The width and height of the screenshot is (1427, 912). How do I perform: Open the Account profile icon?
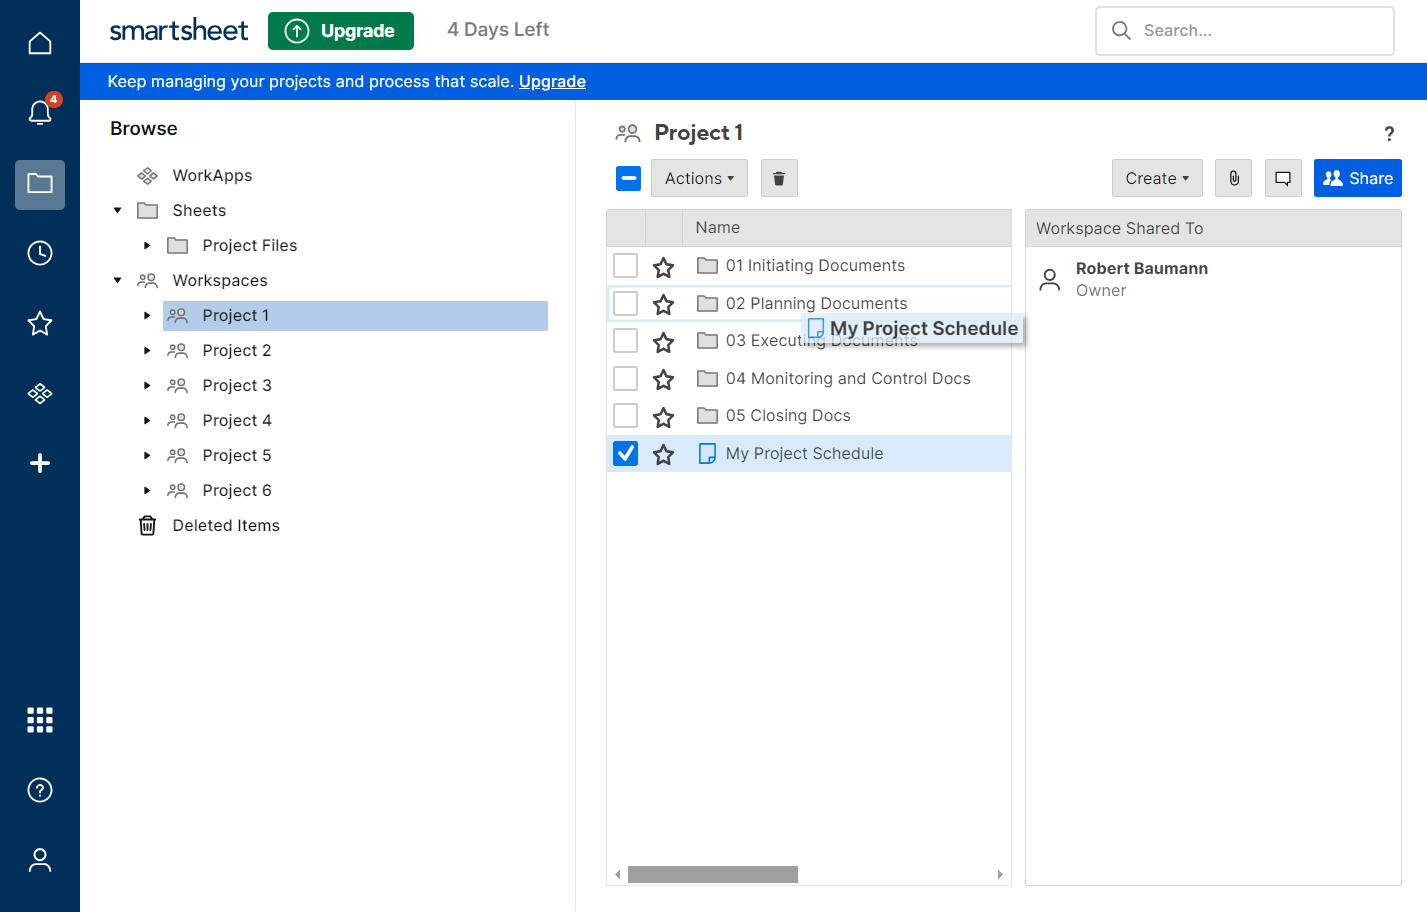(40, 860)
